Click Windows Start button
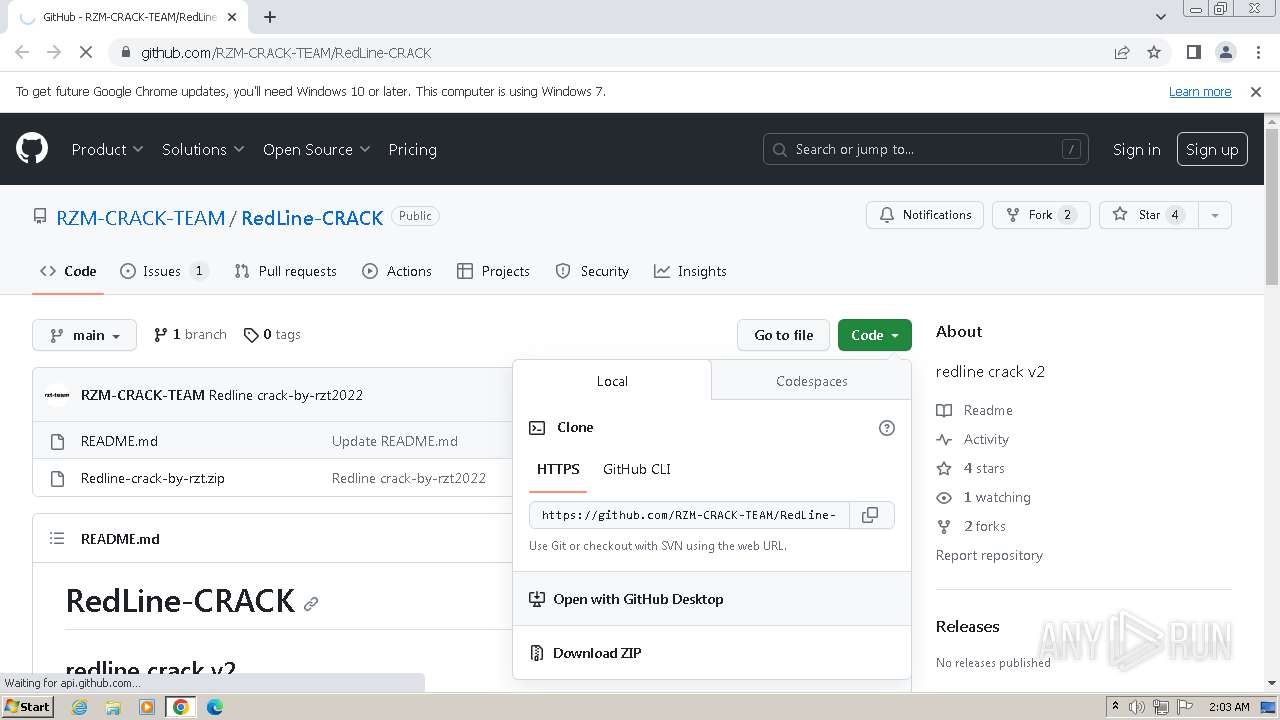Image resolution: width=1280 pixels, height=720 pixels. pyautogui.click(x=27, y=707)
